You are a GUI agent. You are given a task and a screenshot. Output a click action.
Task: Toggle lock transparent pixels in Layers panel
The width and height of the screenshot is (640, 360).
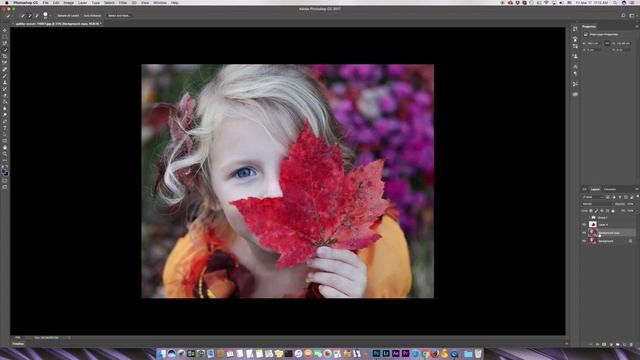[x=591, y=211]
